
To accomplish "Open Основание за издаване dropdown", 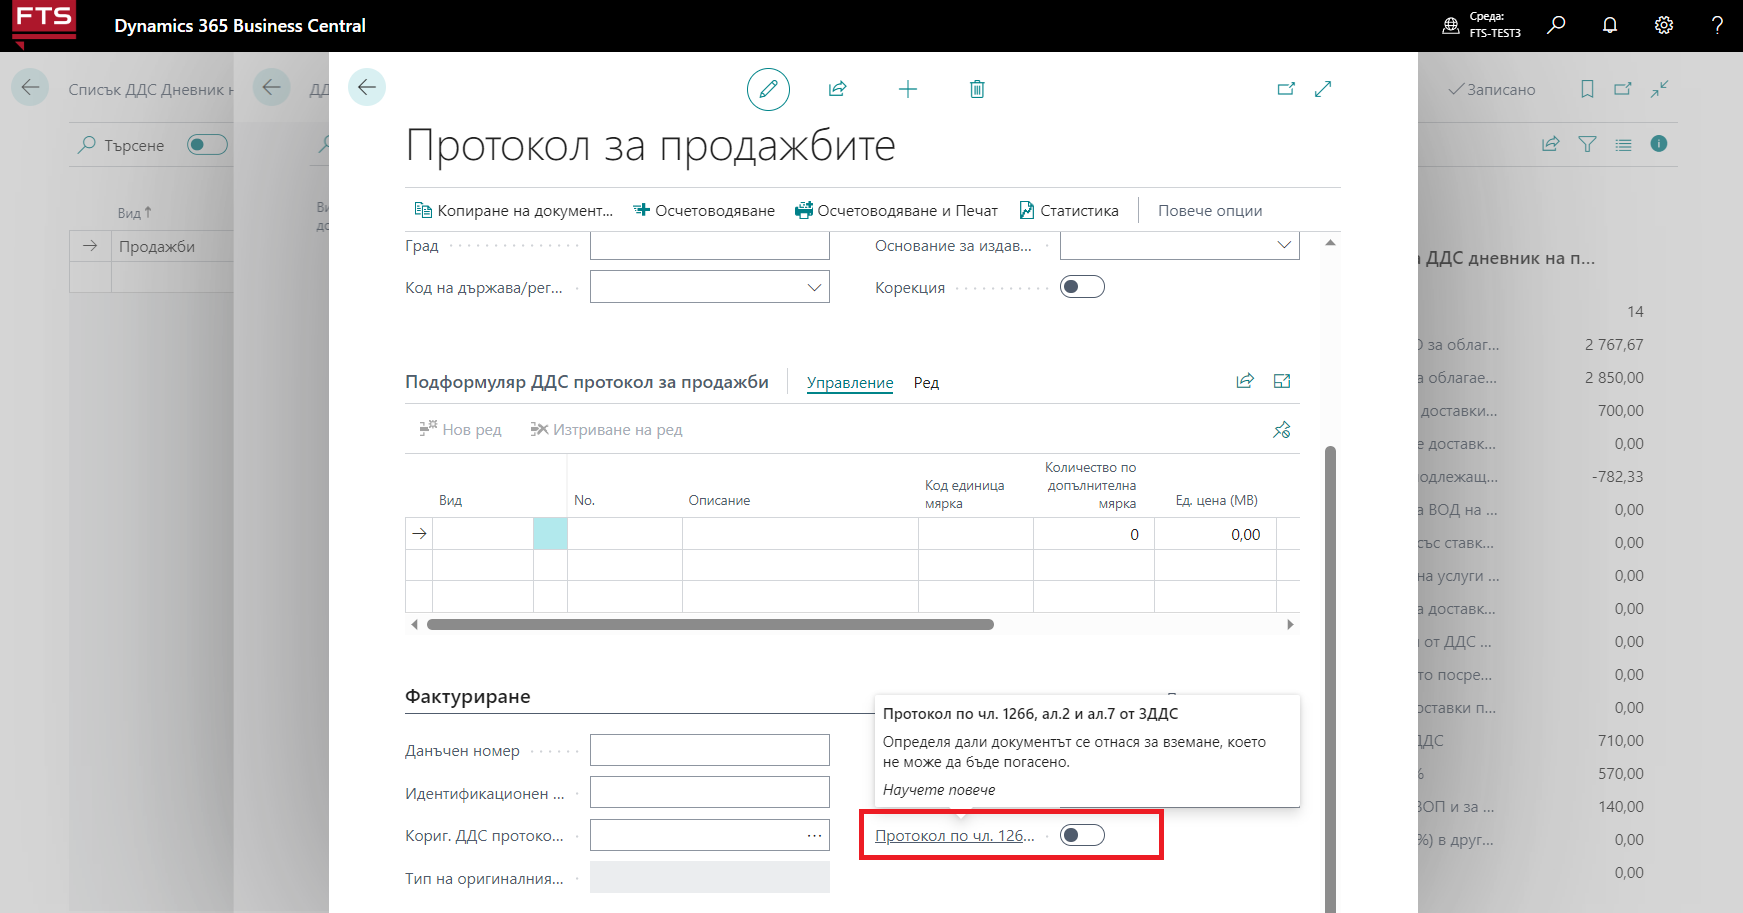I will click(1284, 245).
